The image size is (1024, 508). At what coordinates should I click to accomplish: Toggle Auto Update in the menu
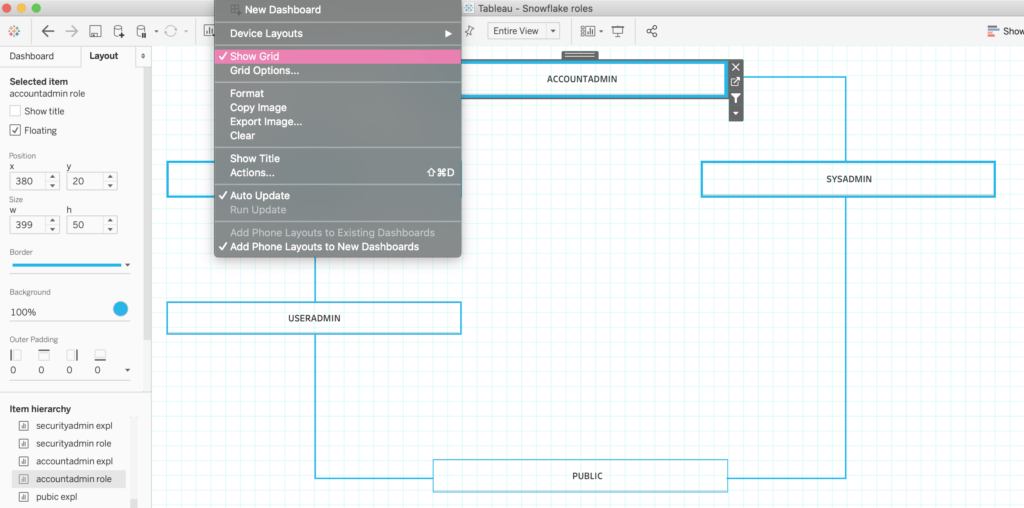pos(260,196)
